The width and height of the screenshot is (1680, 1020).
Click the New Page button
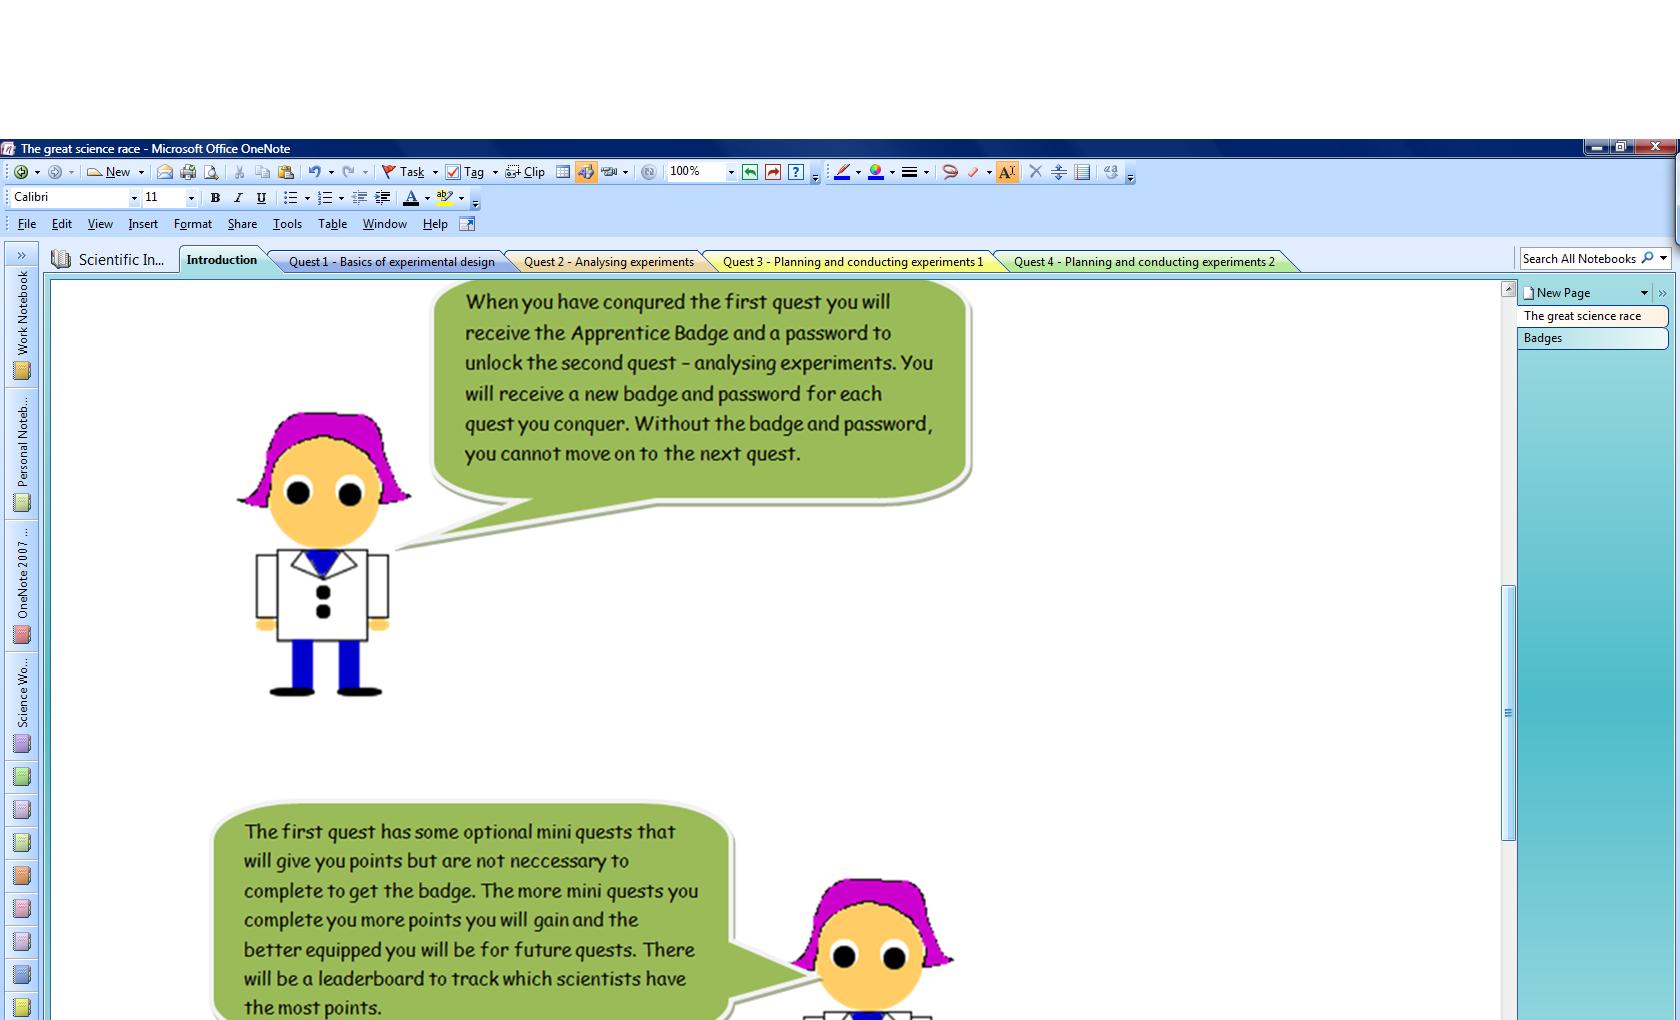tap(1563, 293)
